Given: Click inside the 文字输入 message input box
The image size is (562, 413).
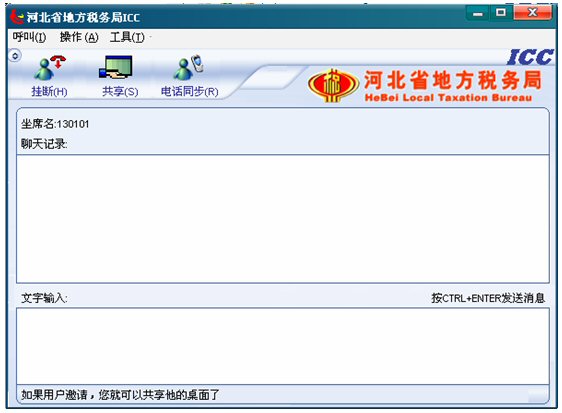Looking at the screenshot, I should 282,346.
